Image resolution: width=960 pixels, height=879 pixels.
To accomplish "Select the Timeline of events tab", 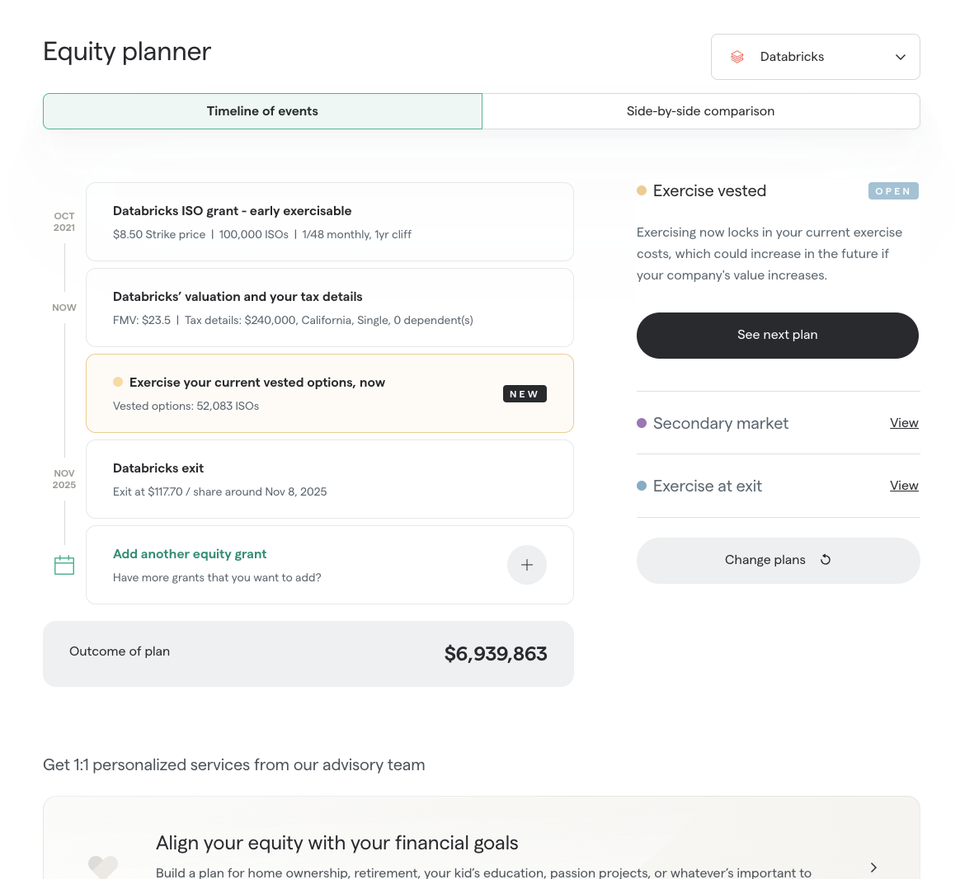I will tap(262, 111).
